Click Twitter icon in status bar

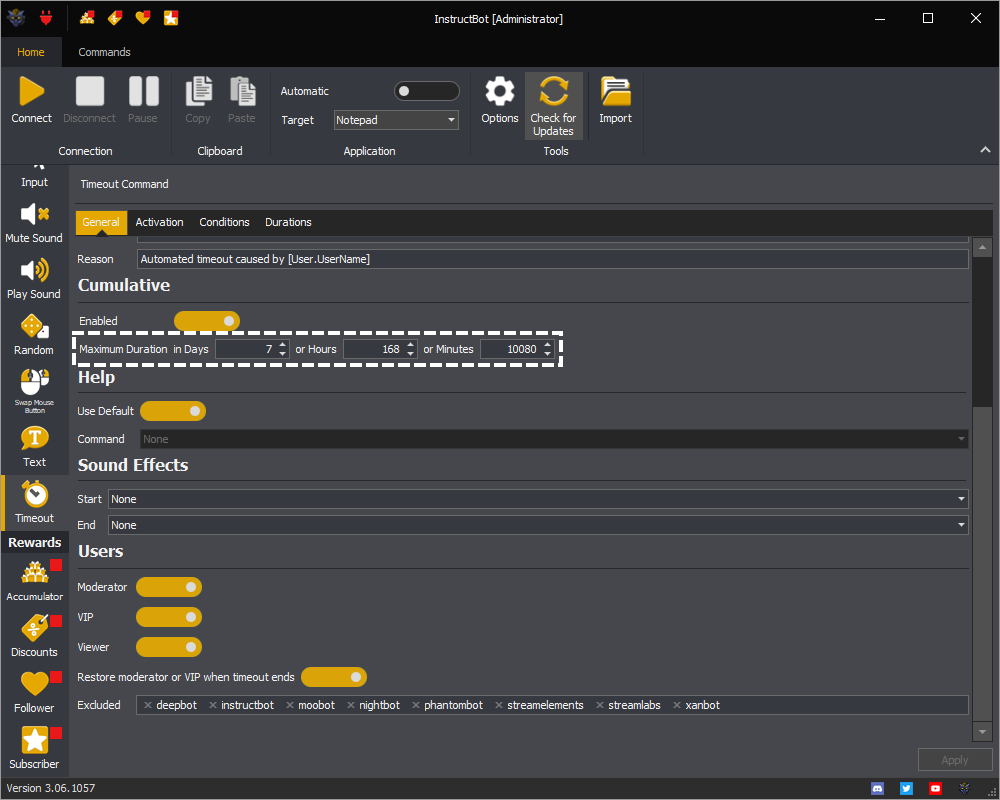point(906,789)
